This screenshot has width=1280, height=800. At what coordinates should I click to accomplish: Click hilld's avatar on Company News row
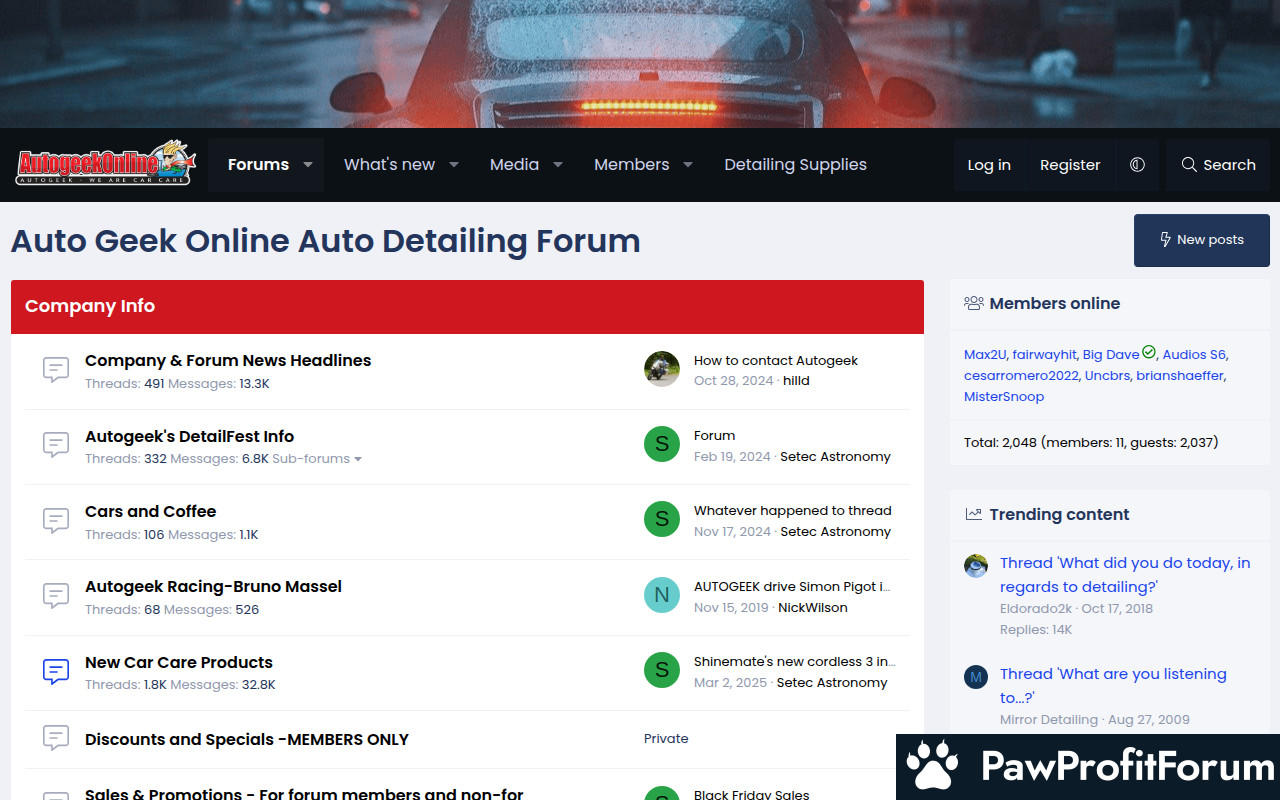pyautogui.click(x=662, y=369)
